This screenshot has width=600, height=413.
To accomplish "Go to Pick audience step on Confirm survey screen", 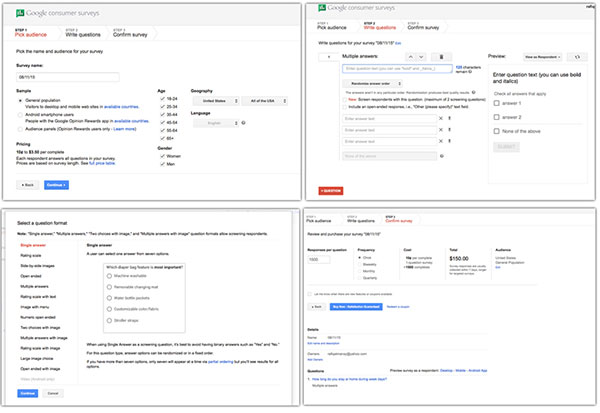I will (x=318, y=221).
